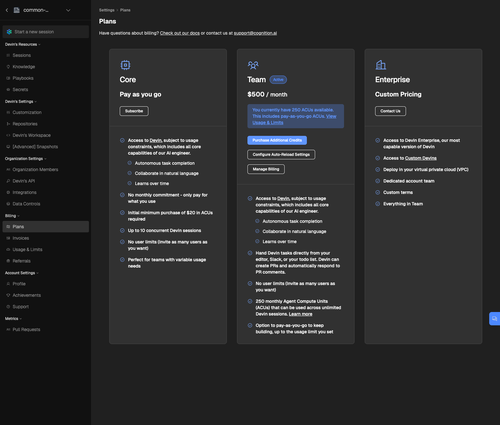Open the 'Check out our docs' link
The image size is (500, 425).
point(180,33)
